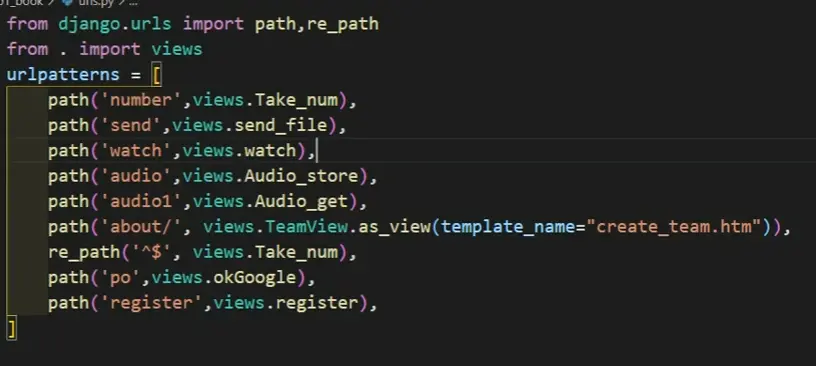The height and width of the screenshot is (366, 816).
Task: Click 'import' keyword in the django.urls line
Action: pos(213,24)
